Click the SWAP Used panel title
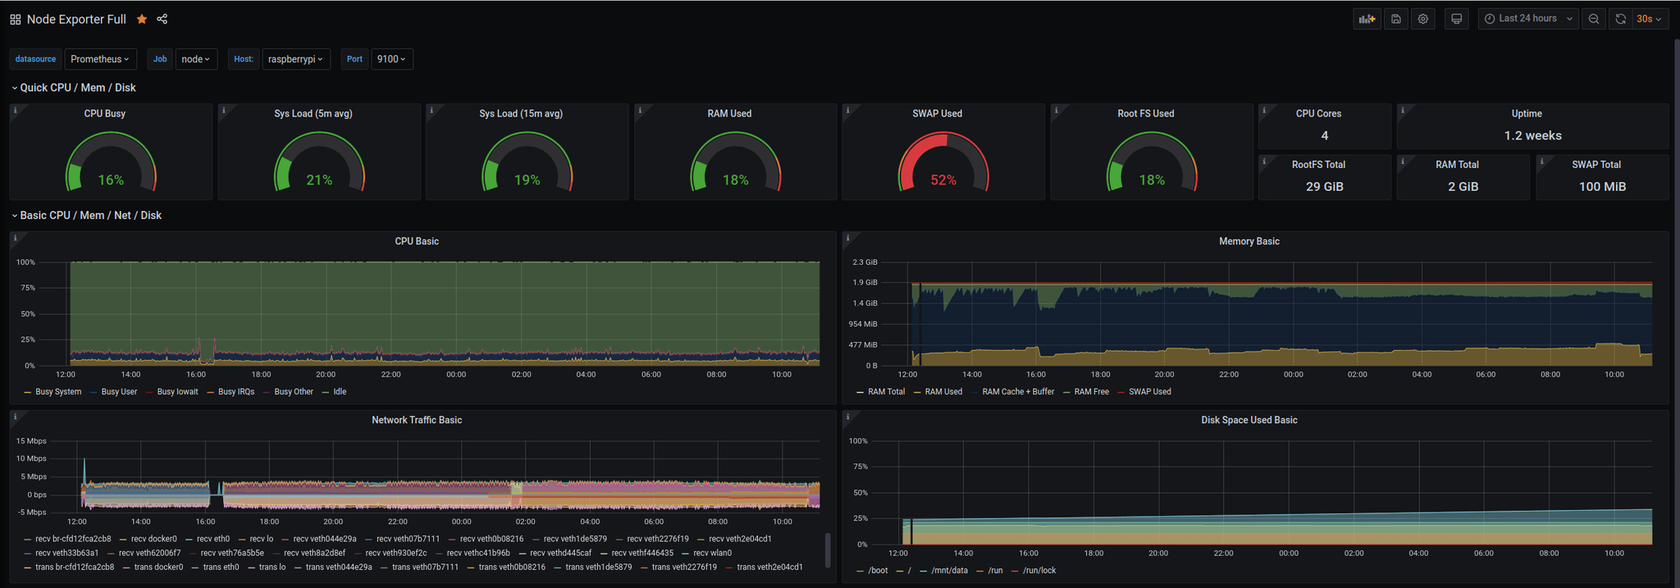This screenshot has height=588, width=1680. click(937, 114)
